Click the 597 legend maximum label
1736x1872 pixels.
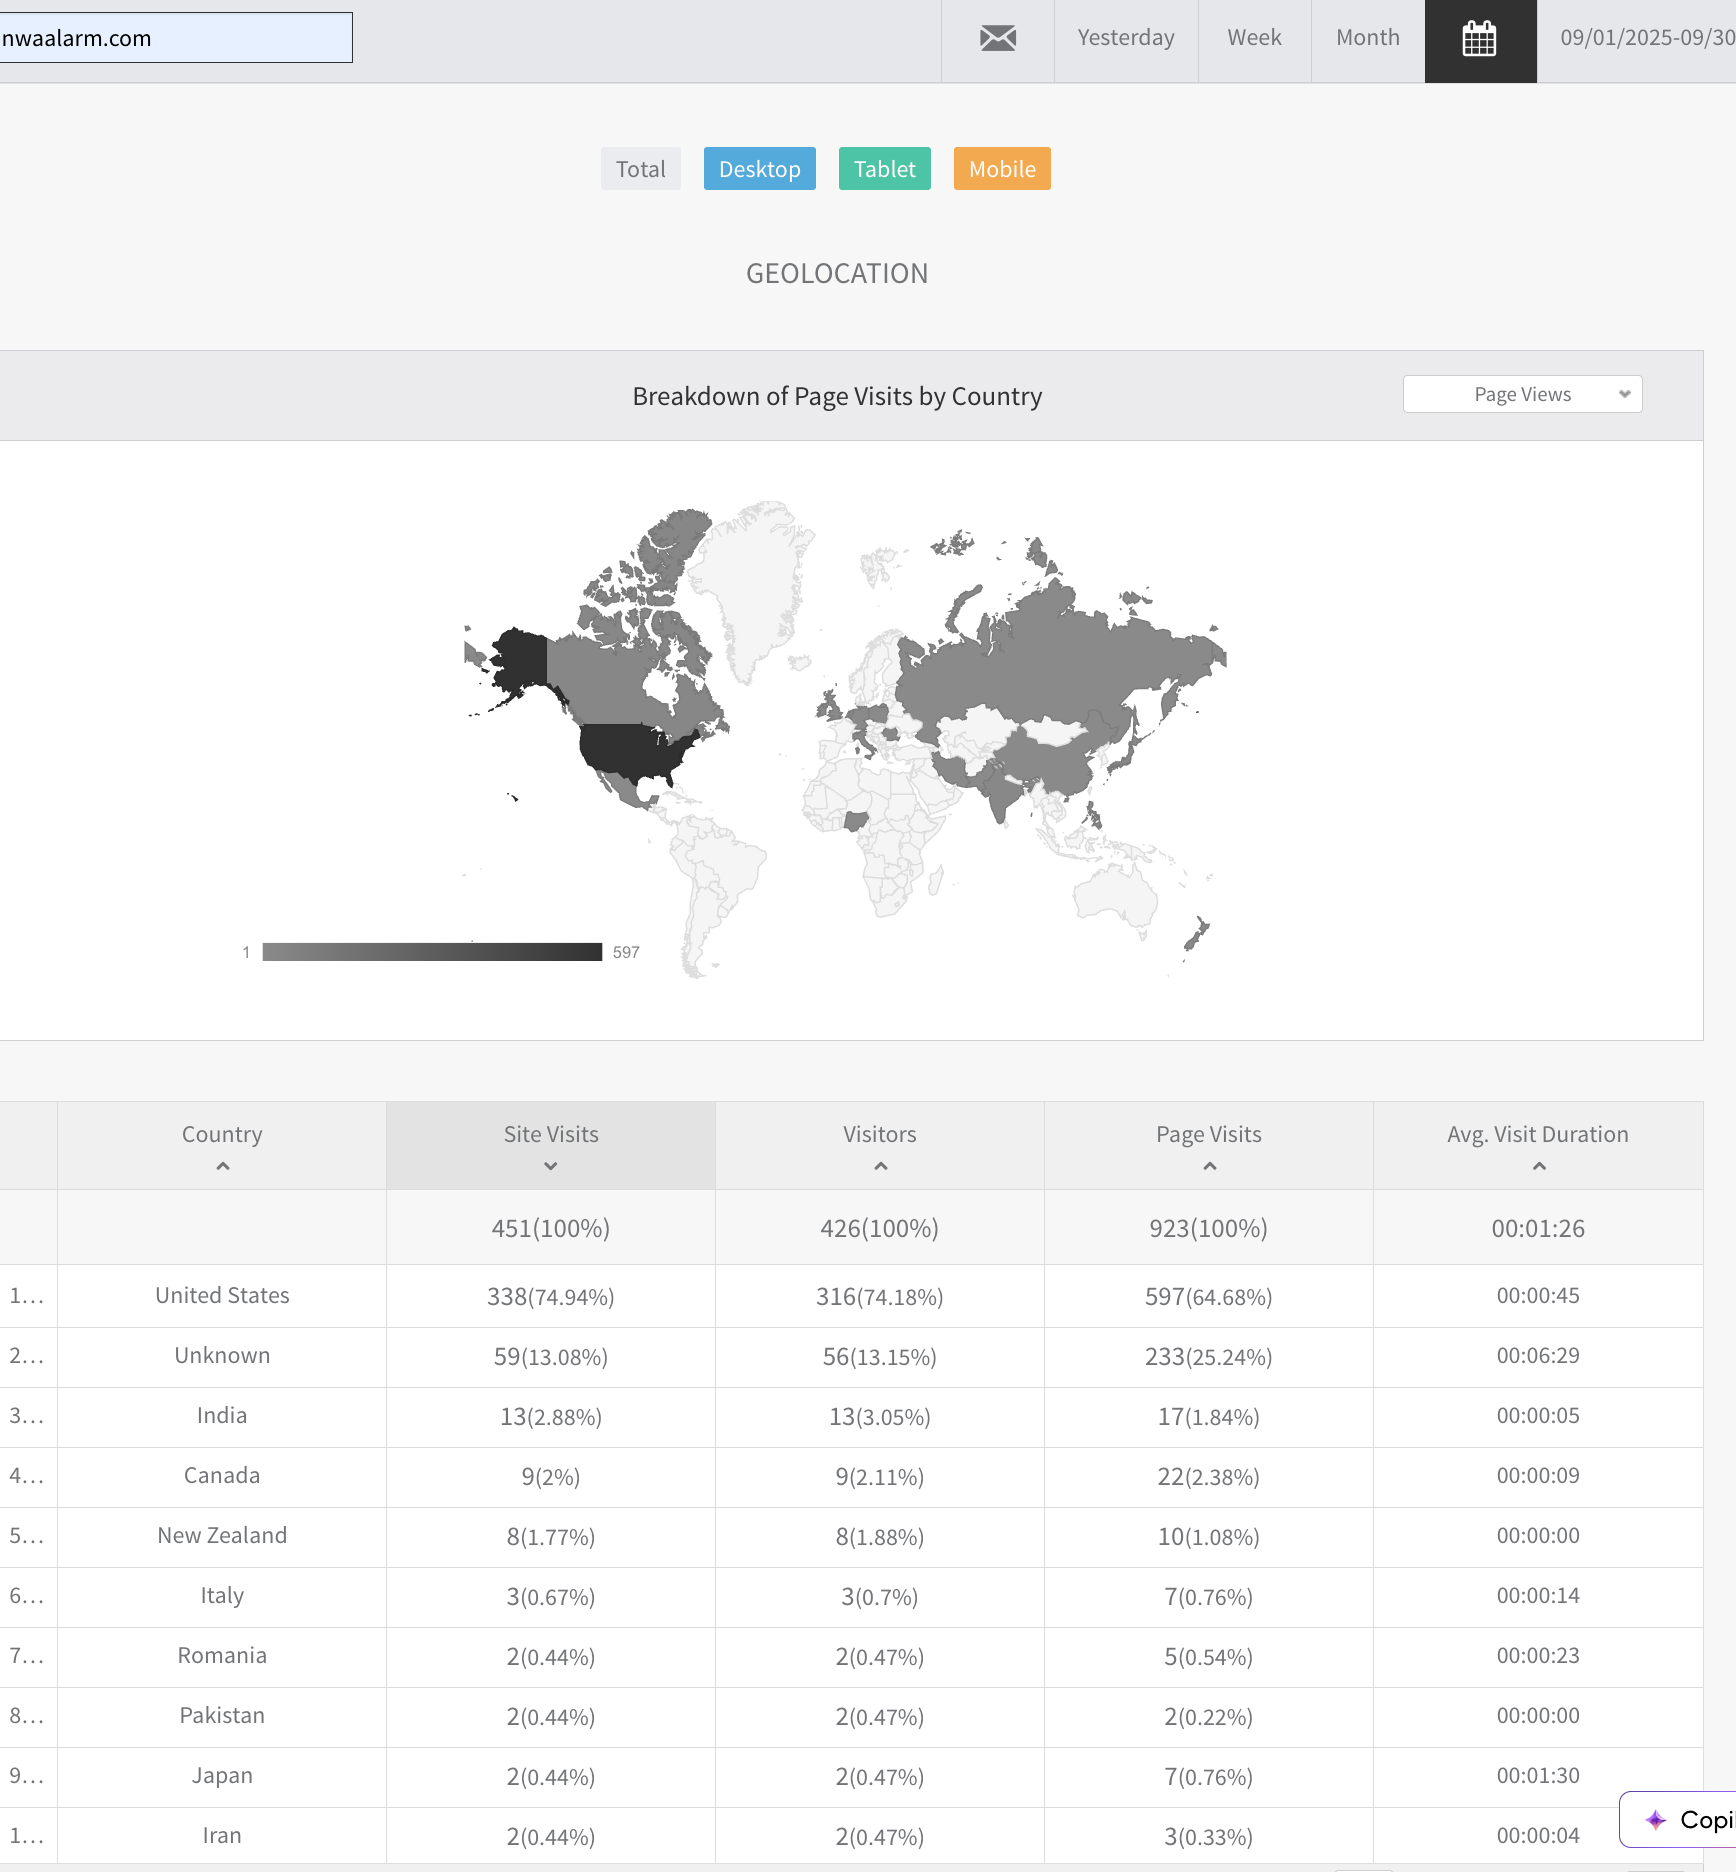[x=626, y=952]
